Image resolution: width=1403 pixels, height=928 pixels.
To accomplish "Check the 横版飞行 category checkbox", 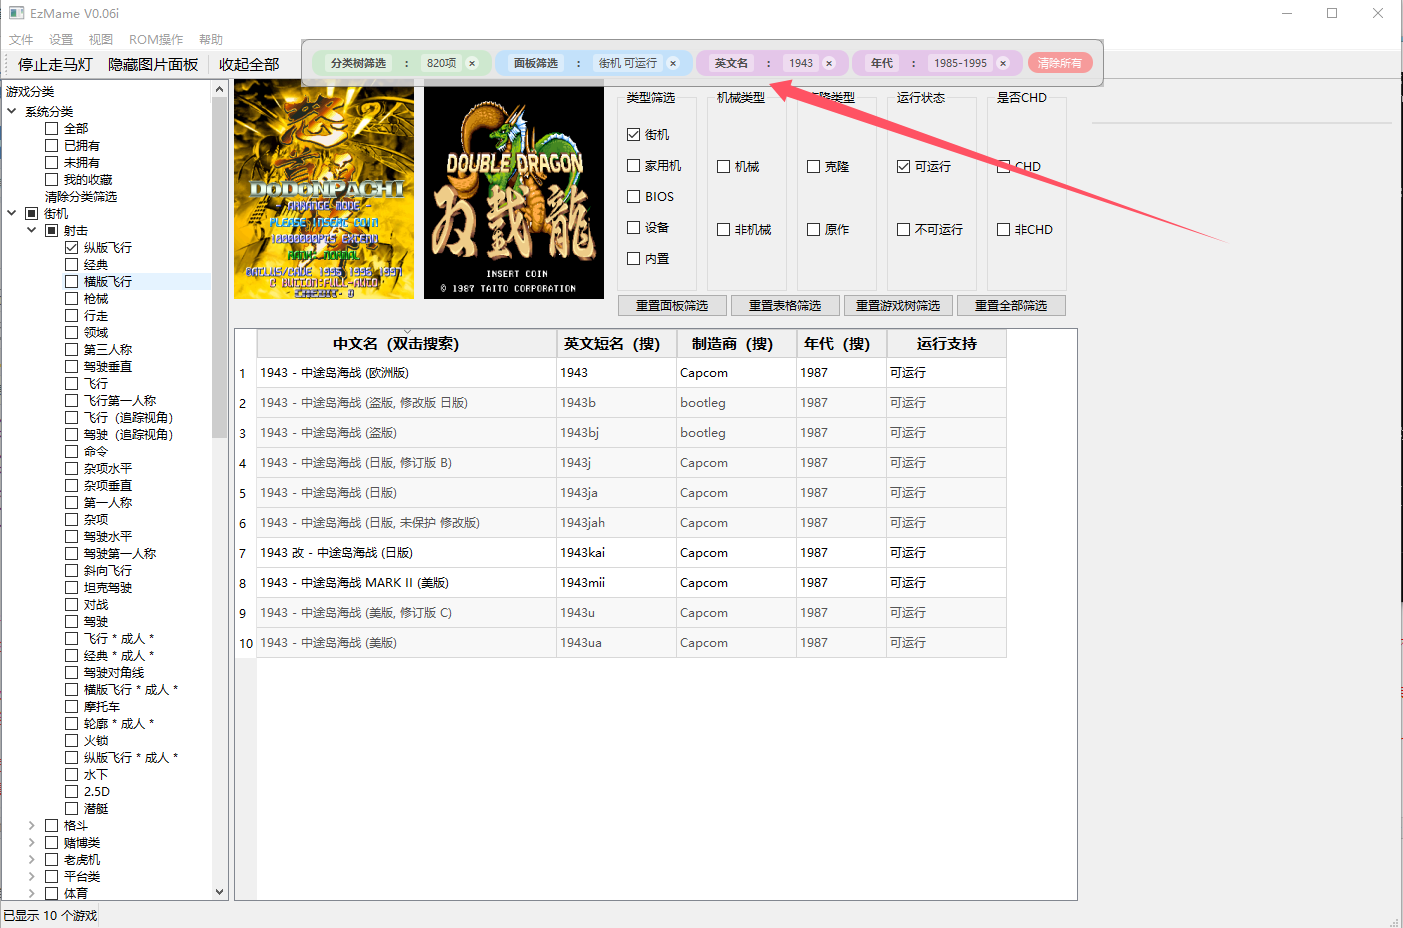I will coord(71,281).
